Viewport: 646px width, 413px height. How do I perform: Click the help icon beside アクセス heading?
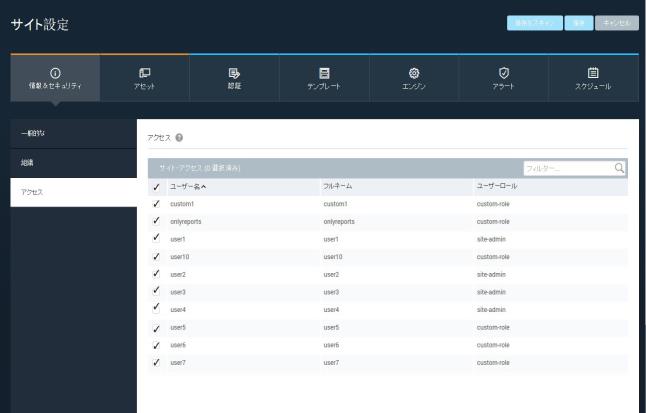point(179,136)
